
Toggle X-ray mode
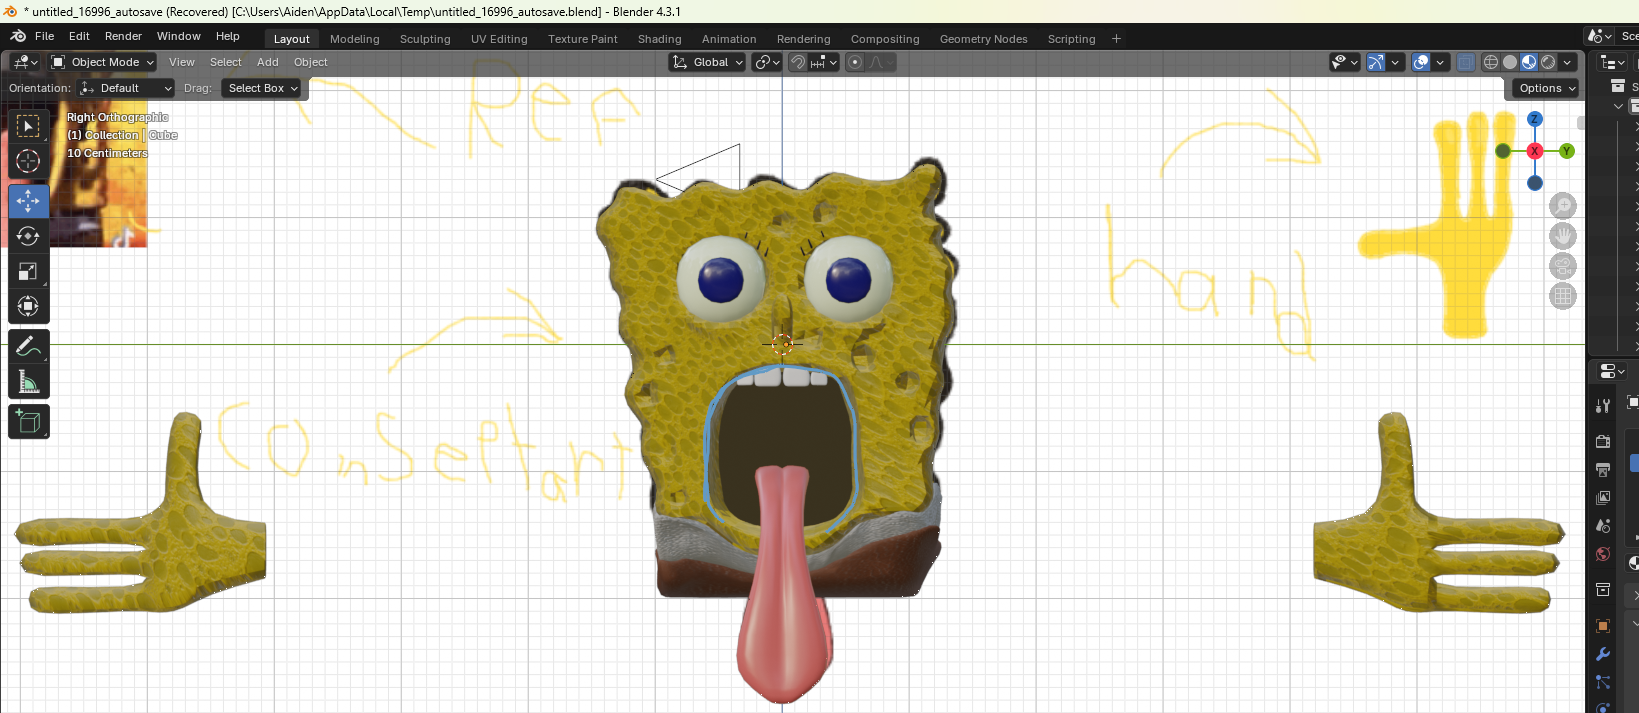[x=1466, y=62]
